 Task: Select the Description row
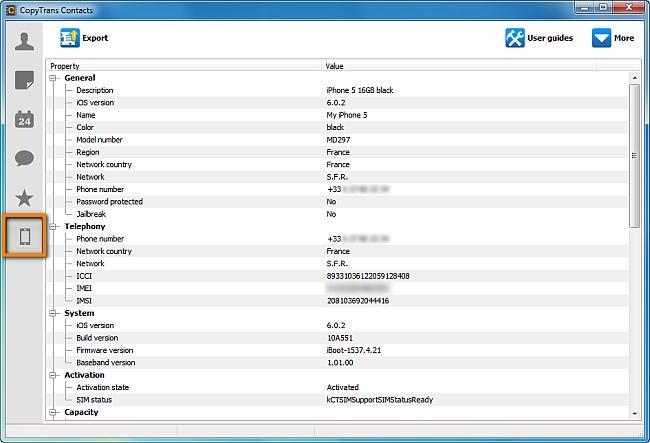[x=338, y=90]
